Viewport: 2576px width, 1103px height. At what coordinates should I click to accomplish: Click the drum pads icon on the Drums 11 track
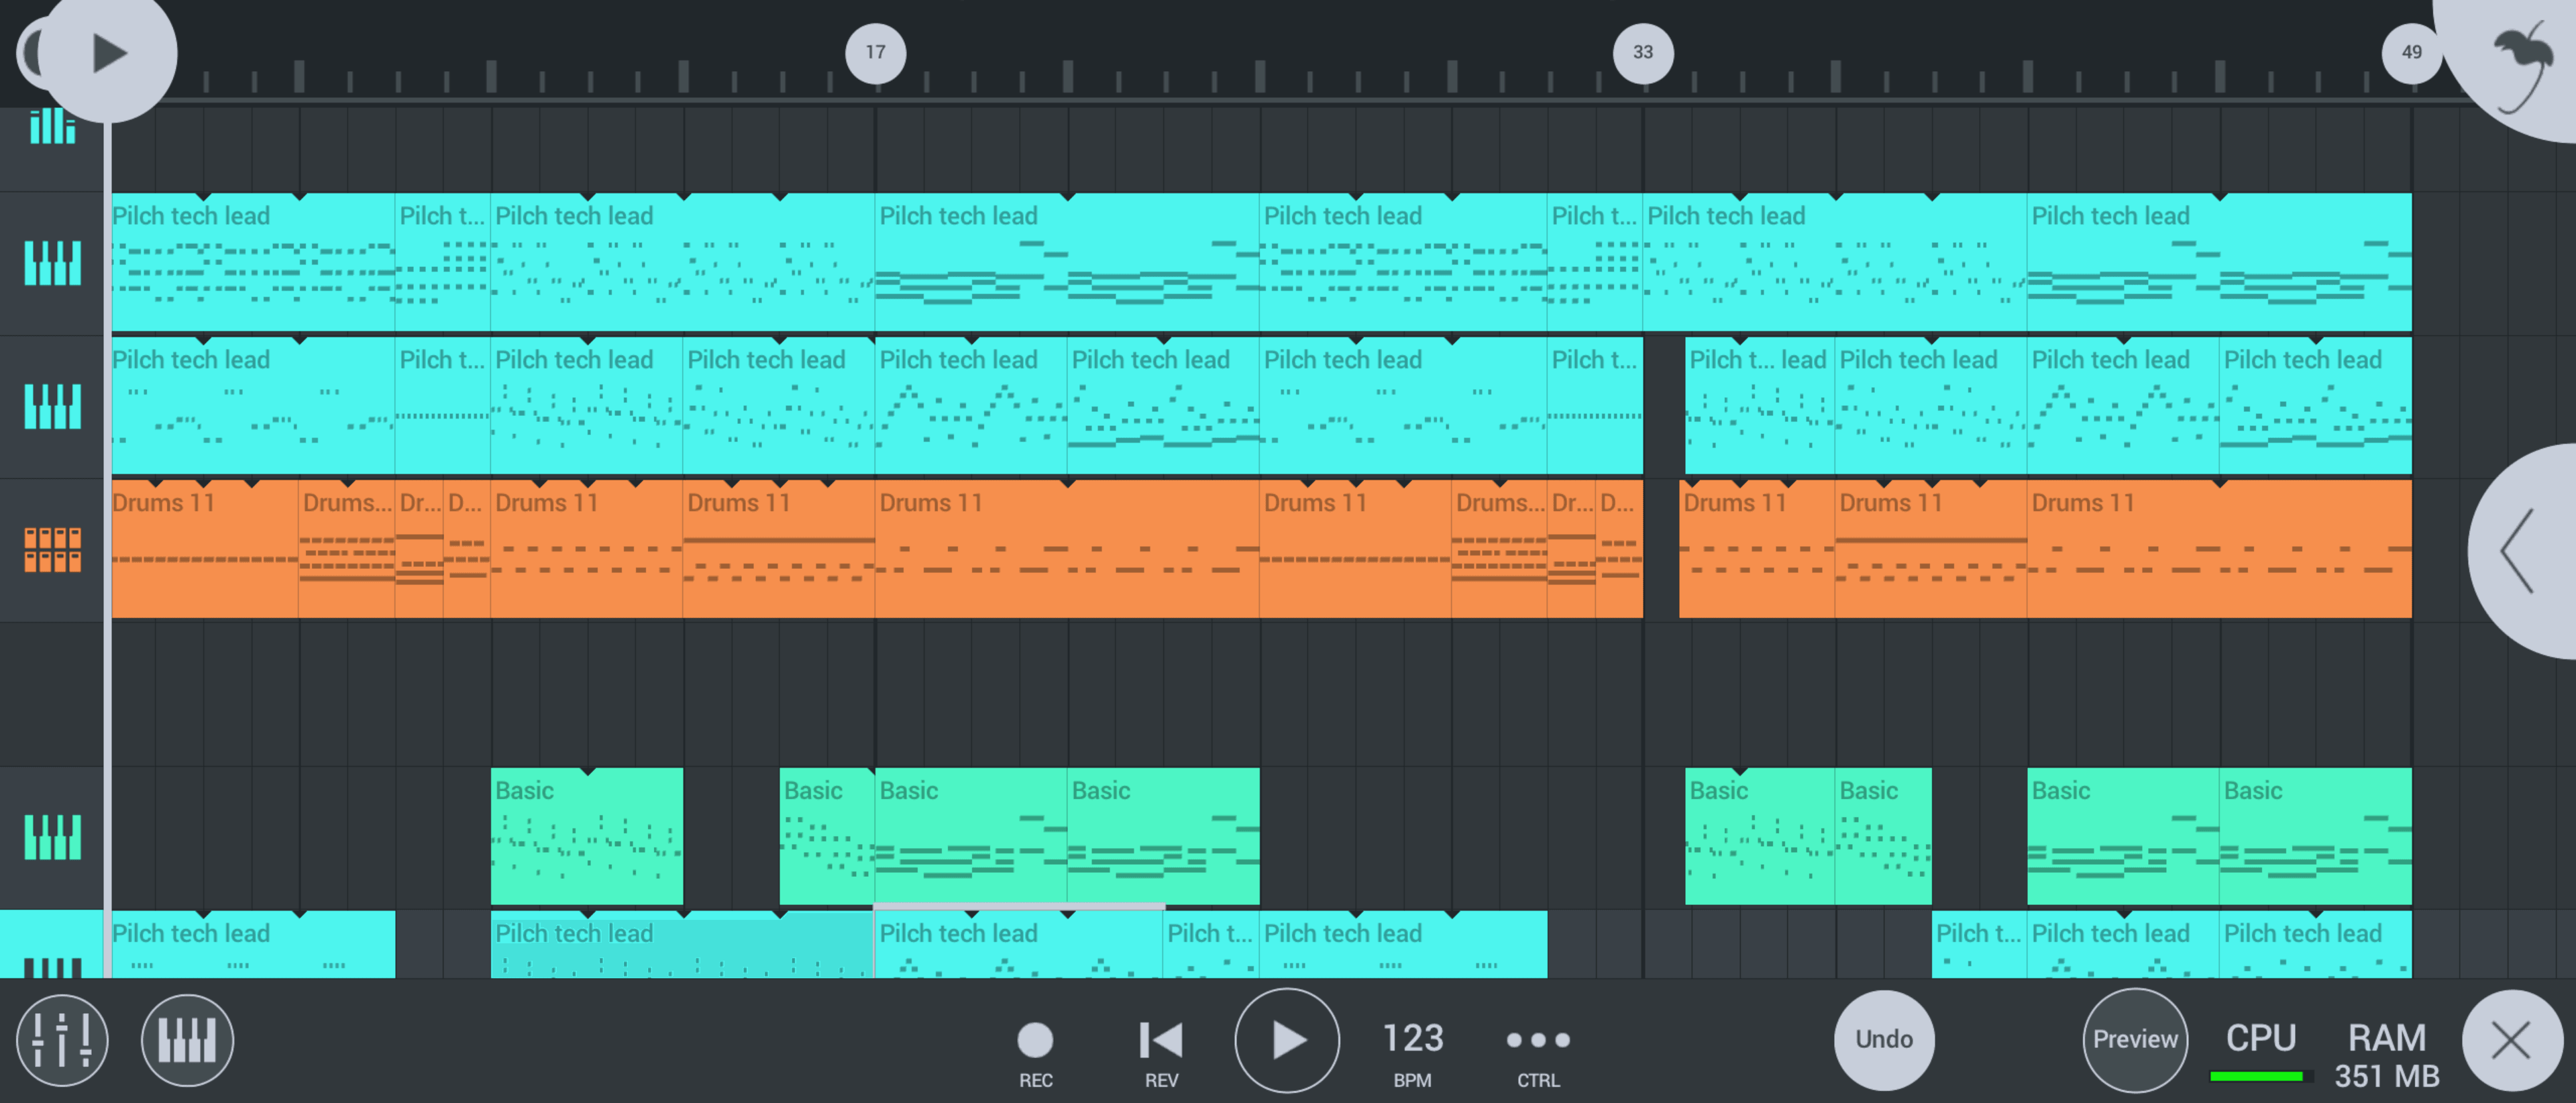53,549
